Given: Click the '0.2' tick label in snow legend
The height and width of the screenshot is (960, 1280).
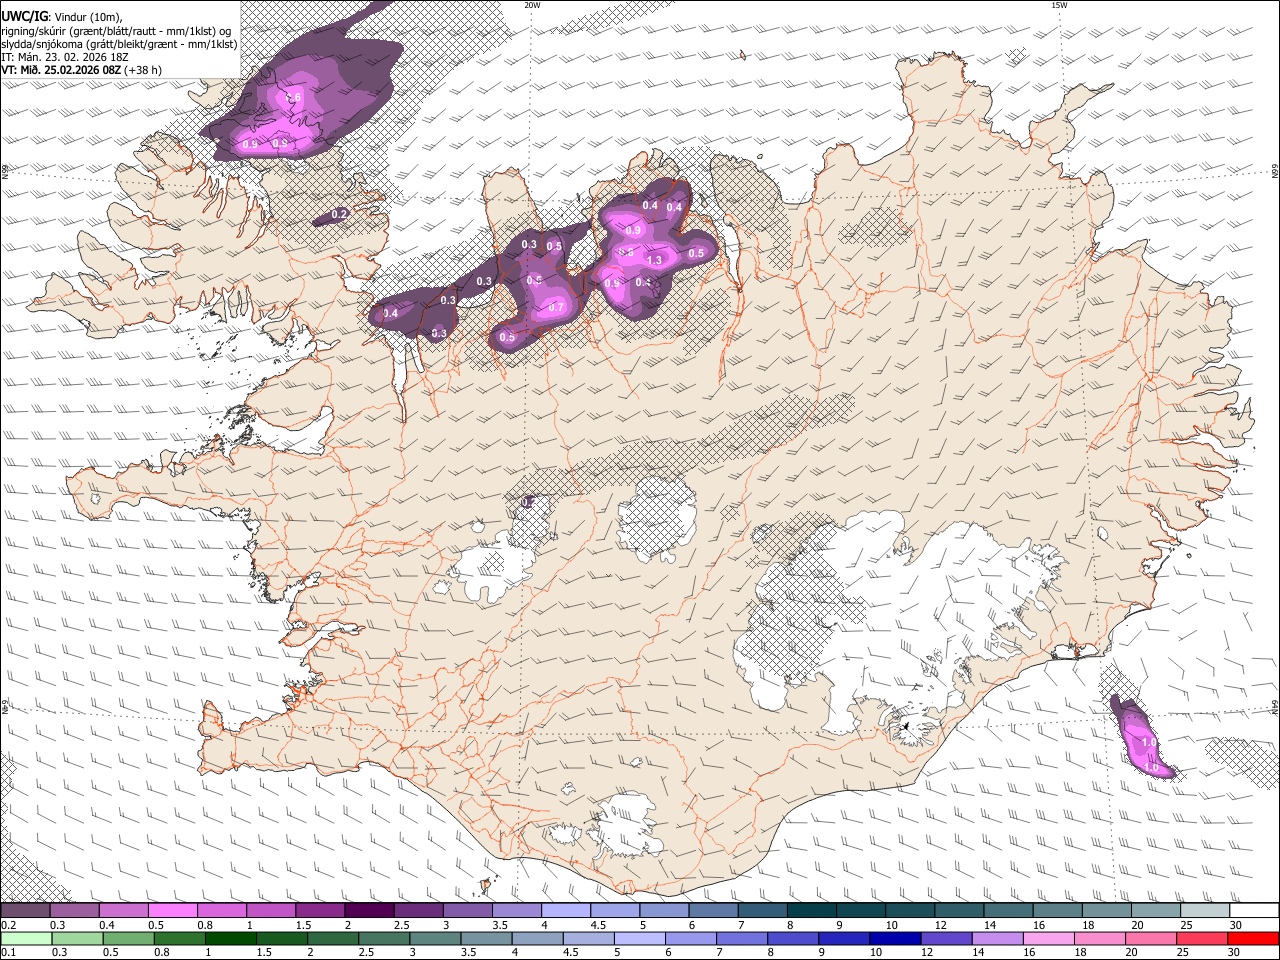Looking at the screenshot, I should tap(7, 924).
